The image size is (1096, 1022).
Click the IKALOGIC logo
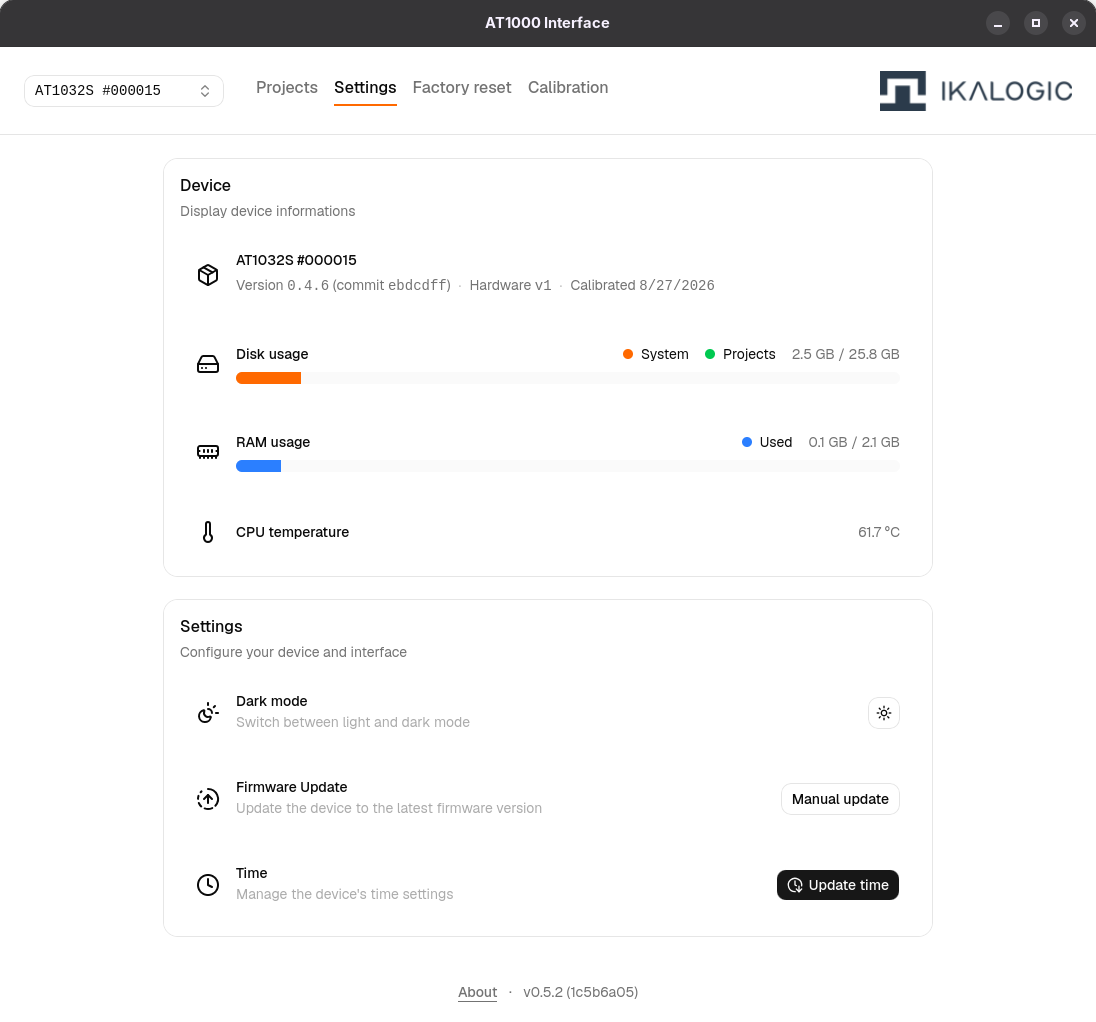click(x=976, y=91)
